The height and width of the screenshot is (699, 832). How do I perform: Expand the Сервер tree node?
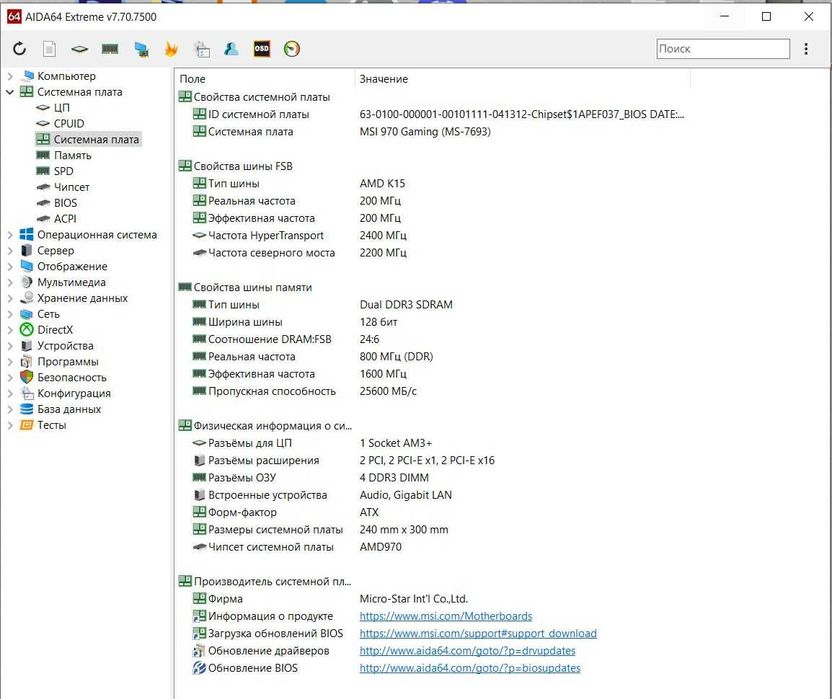pos(10,251)
